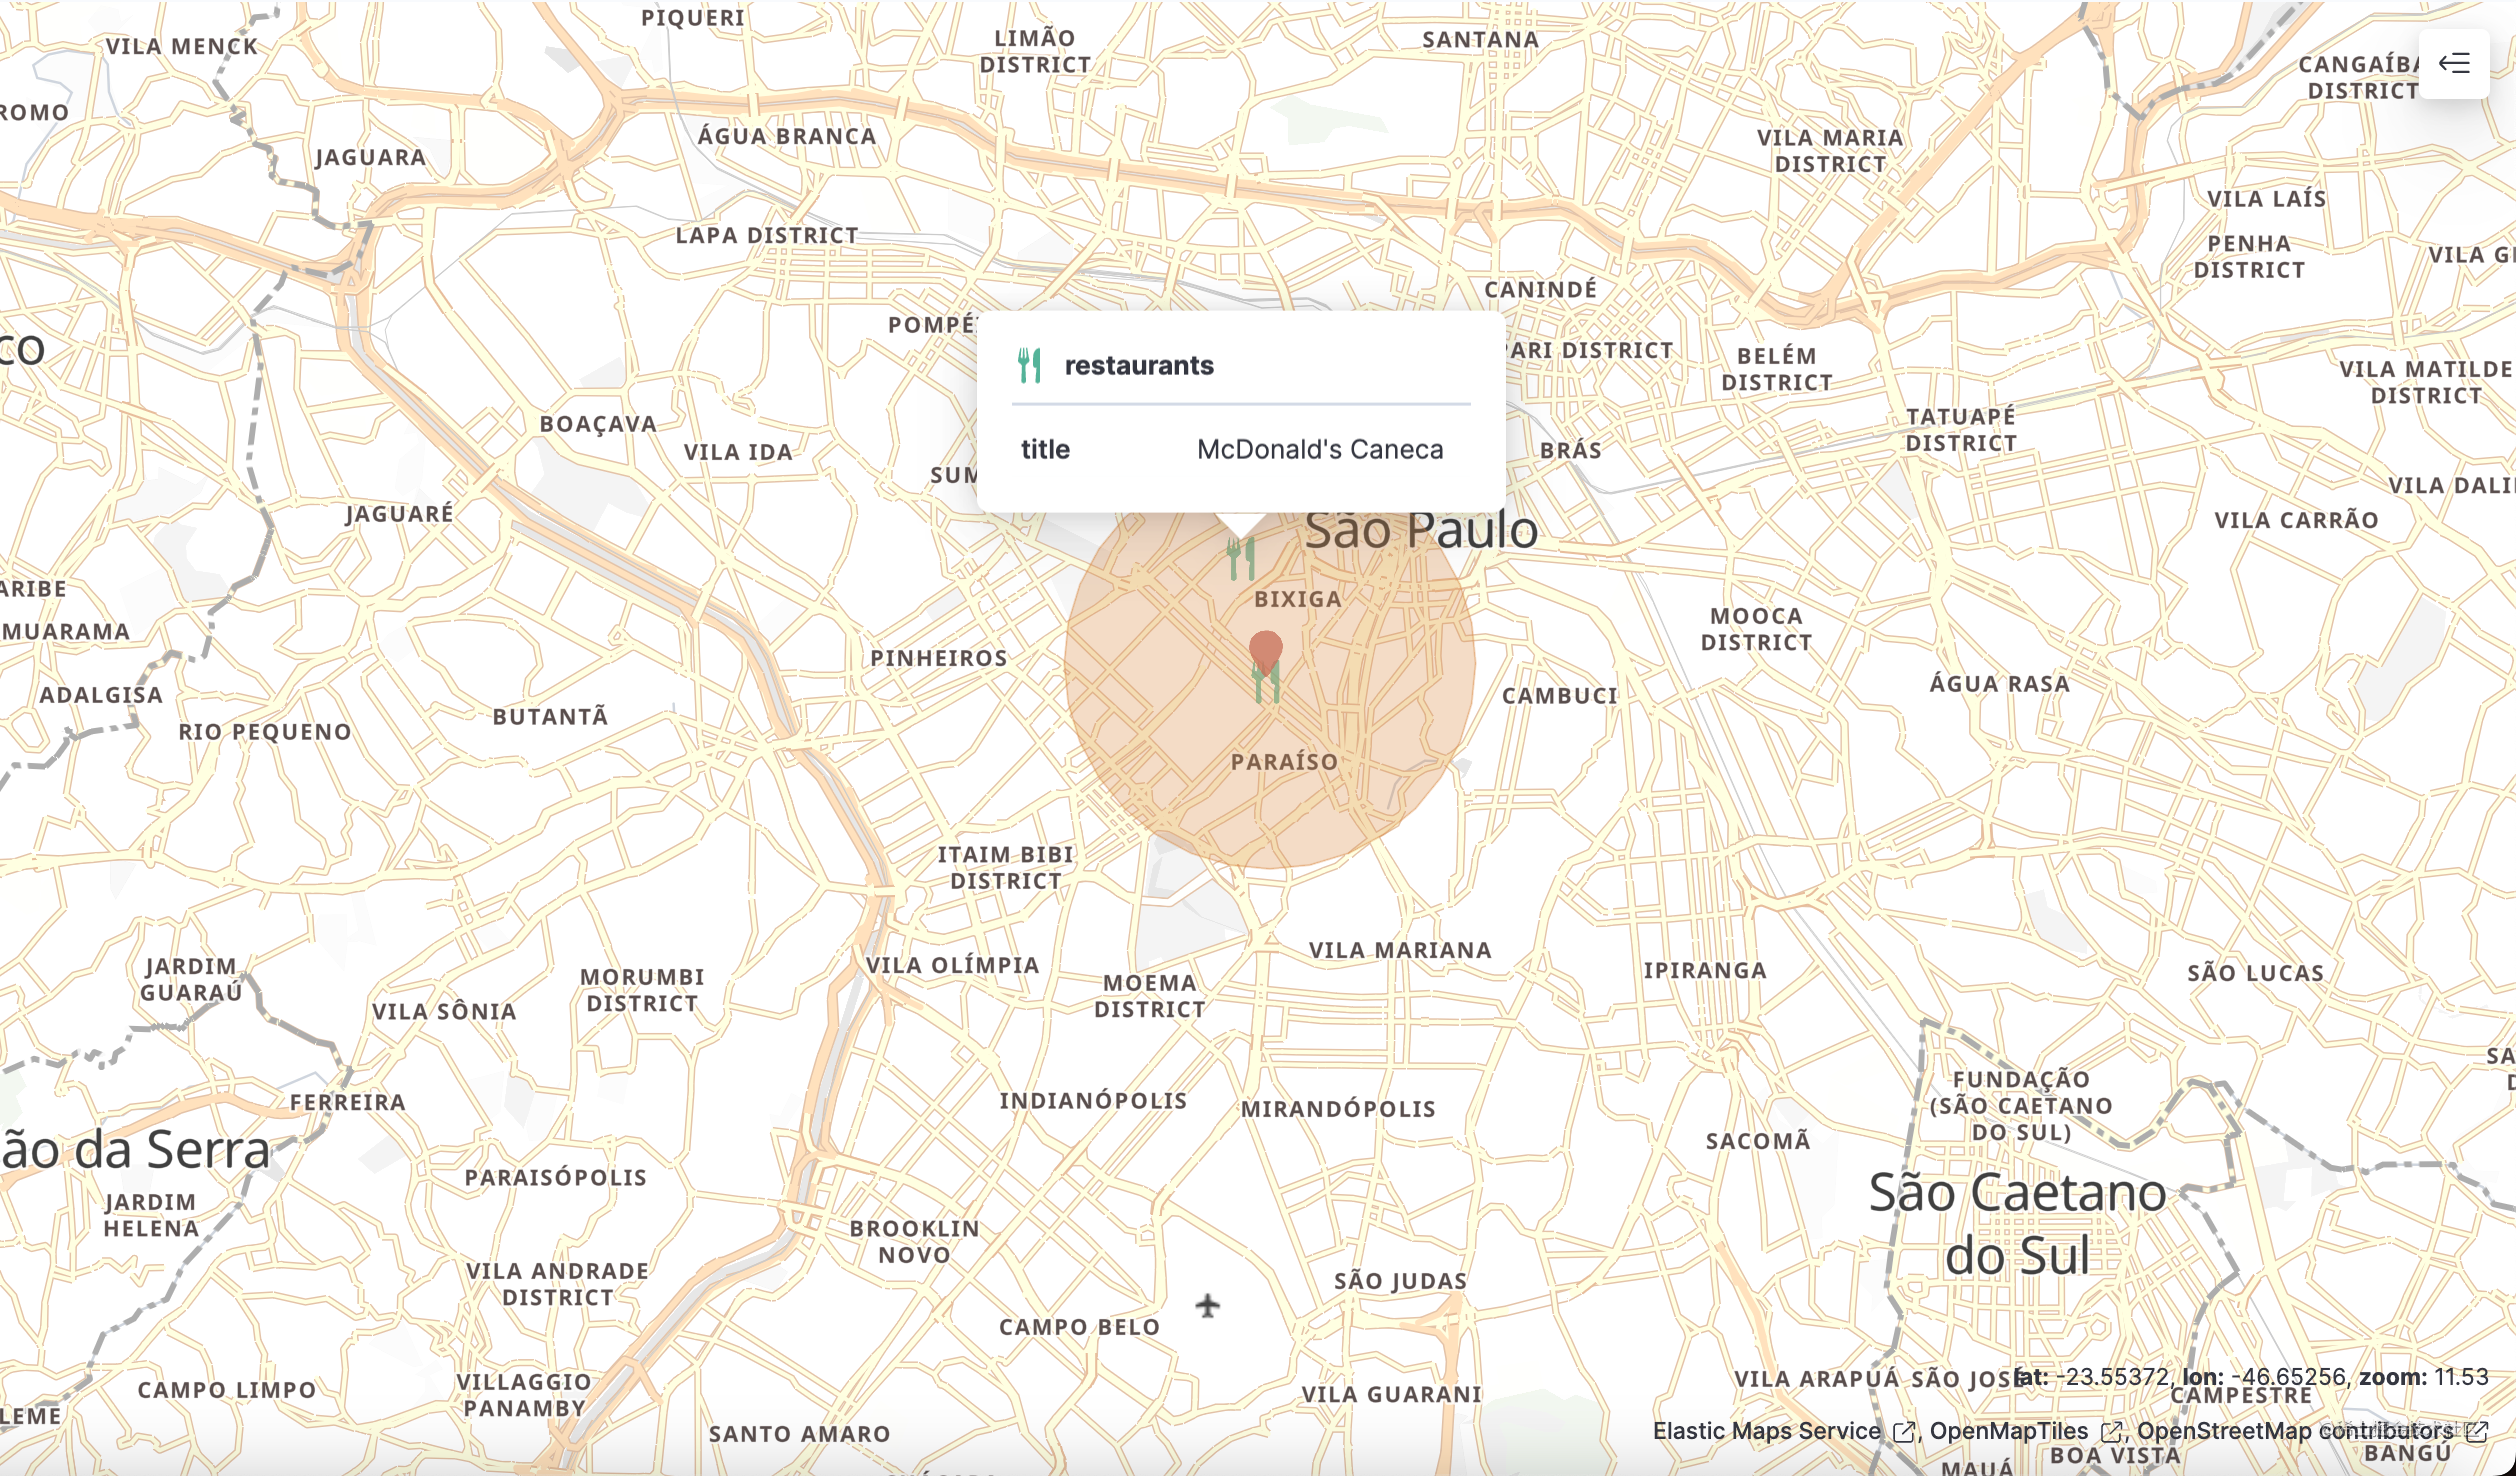Click the lat/lon/zoom coordinates readout
2516x1476 pixels.
pyautogui.click(x=2250, y=1377)
